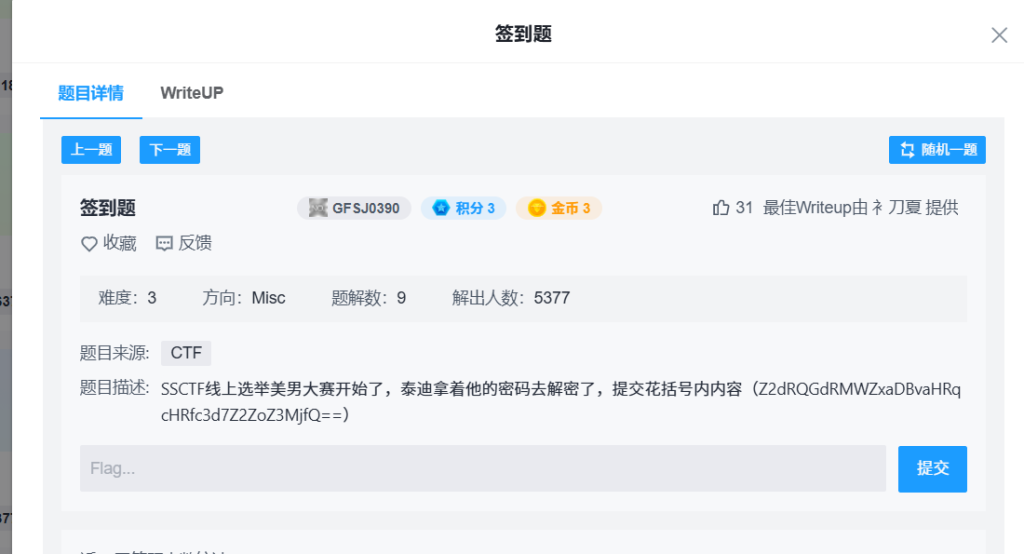Load a random challenge with 随机一题
This screenshot has height=554, width=1024.
tap(937, 150)
